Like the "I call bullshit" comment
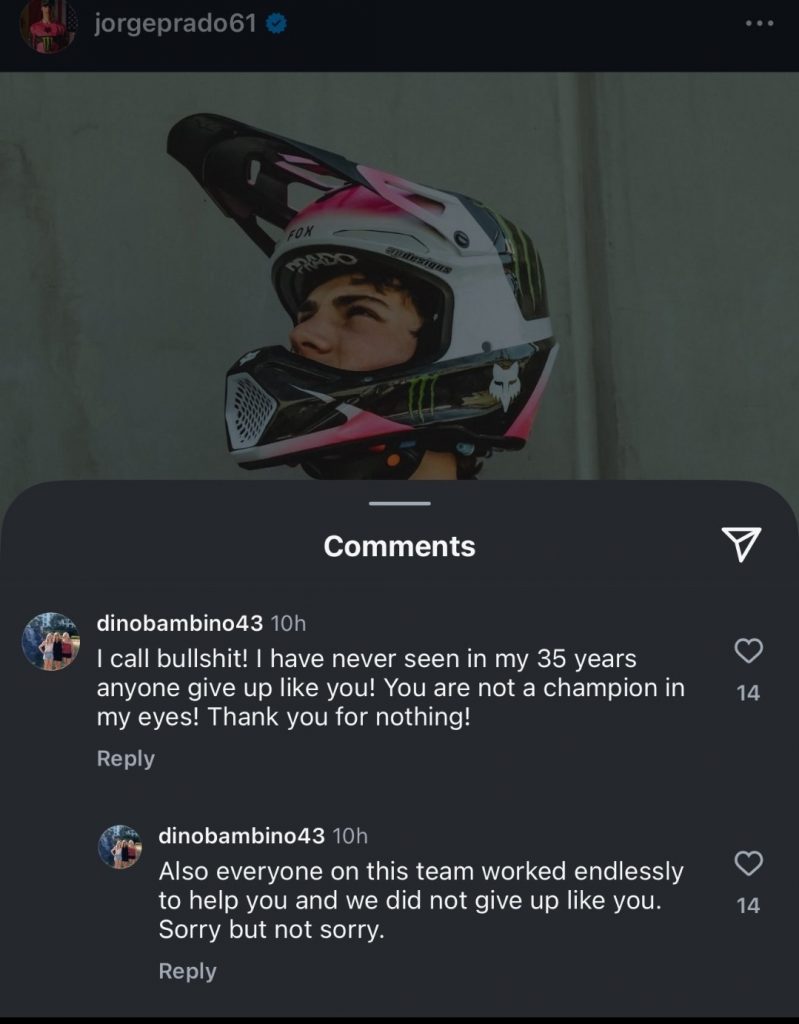The image size is (799, 1024). (748, 651)
